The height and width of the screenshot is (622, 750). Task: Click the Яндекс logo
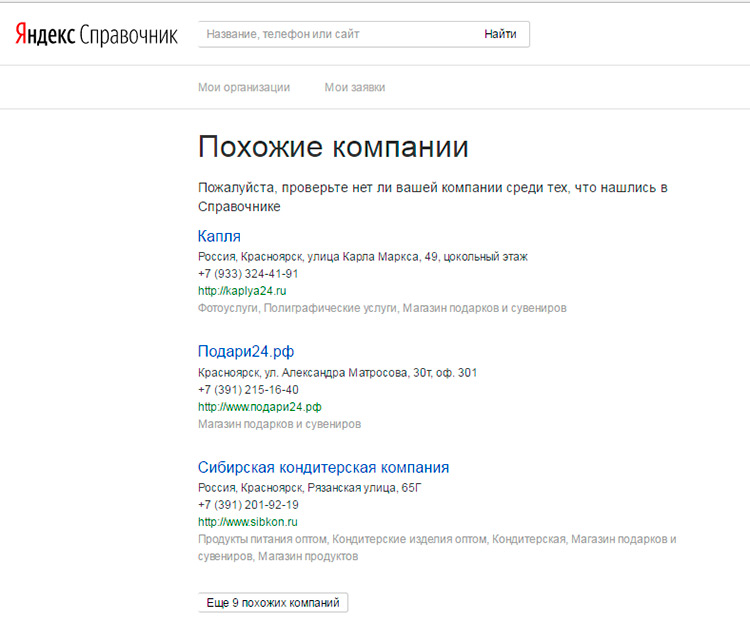click(x=46, y=35)
